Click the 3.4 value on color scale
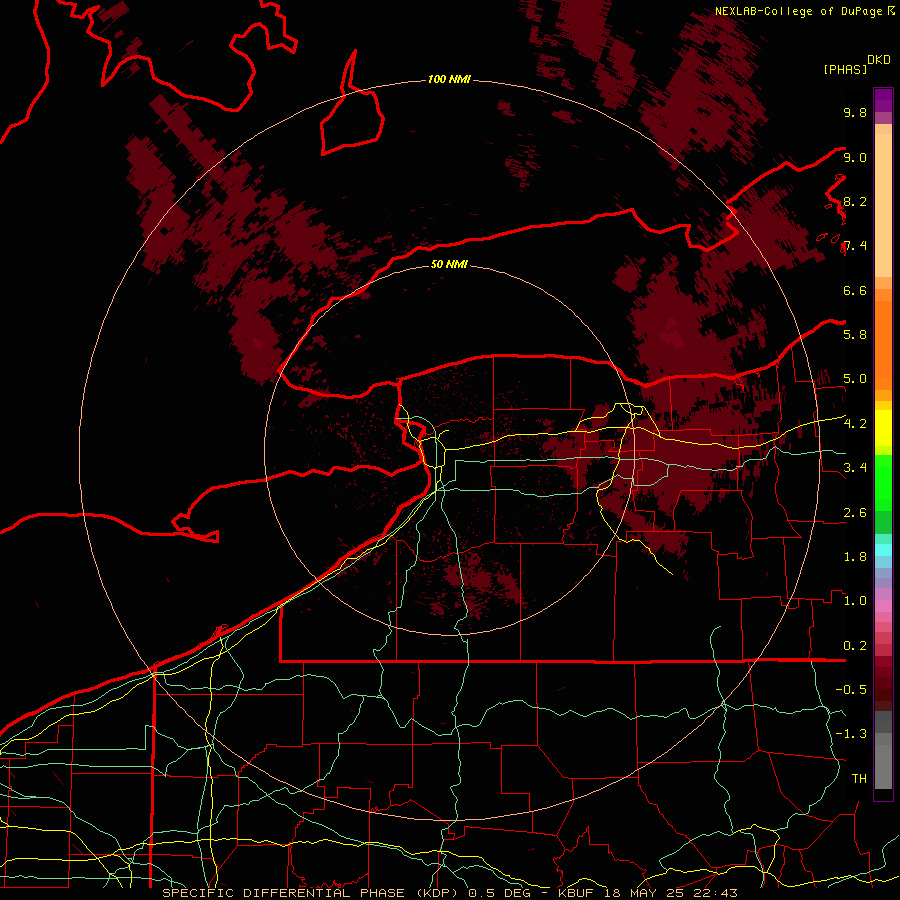Screen dimensions: 900x900 click(855, 467)
